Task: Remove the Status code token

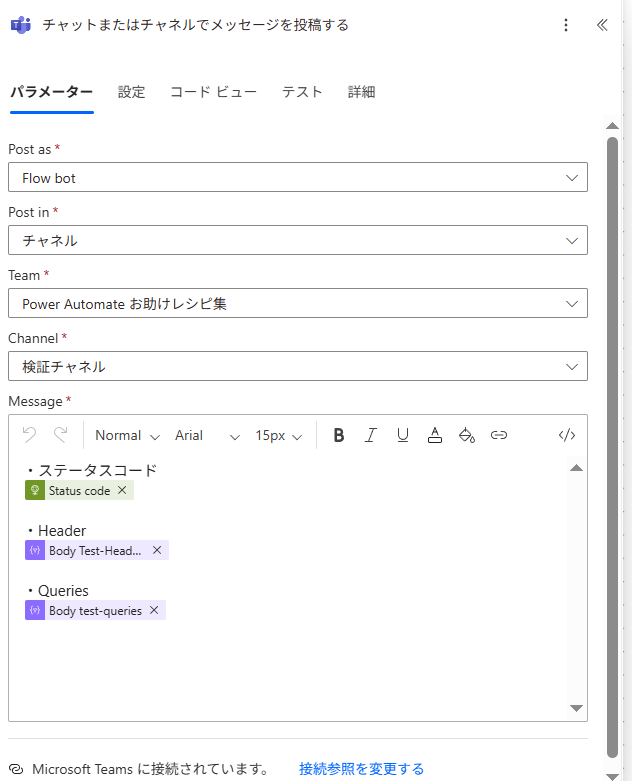Action: click(x=122, y=490)
